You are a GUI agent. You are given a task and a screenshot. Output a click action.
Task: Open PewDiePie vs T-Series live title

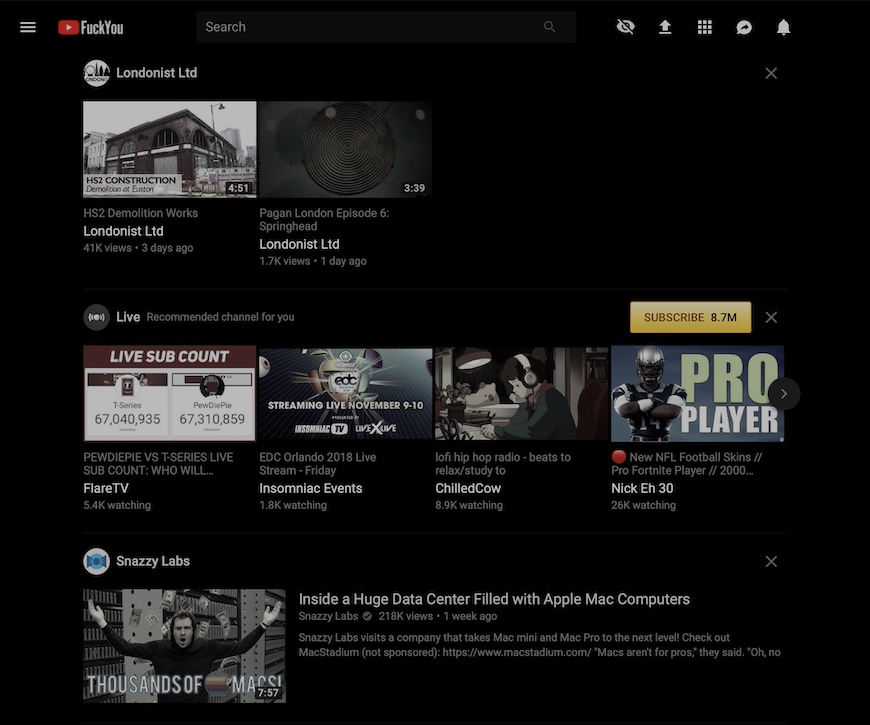click(158, 464)
